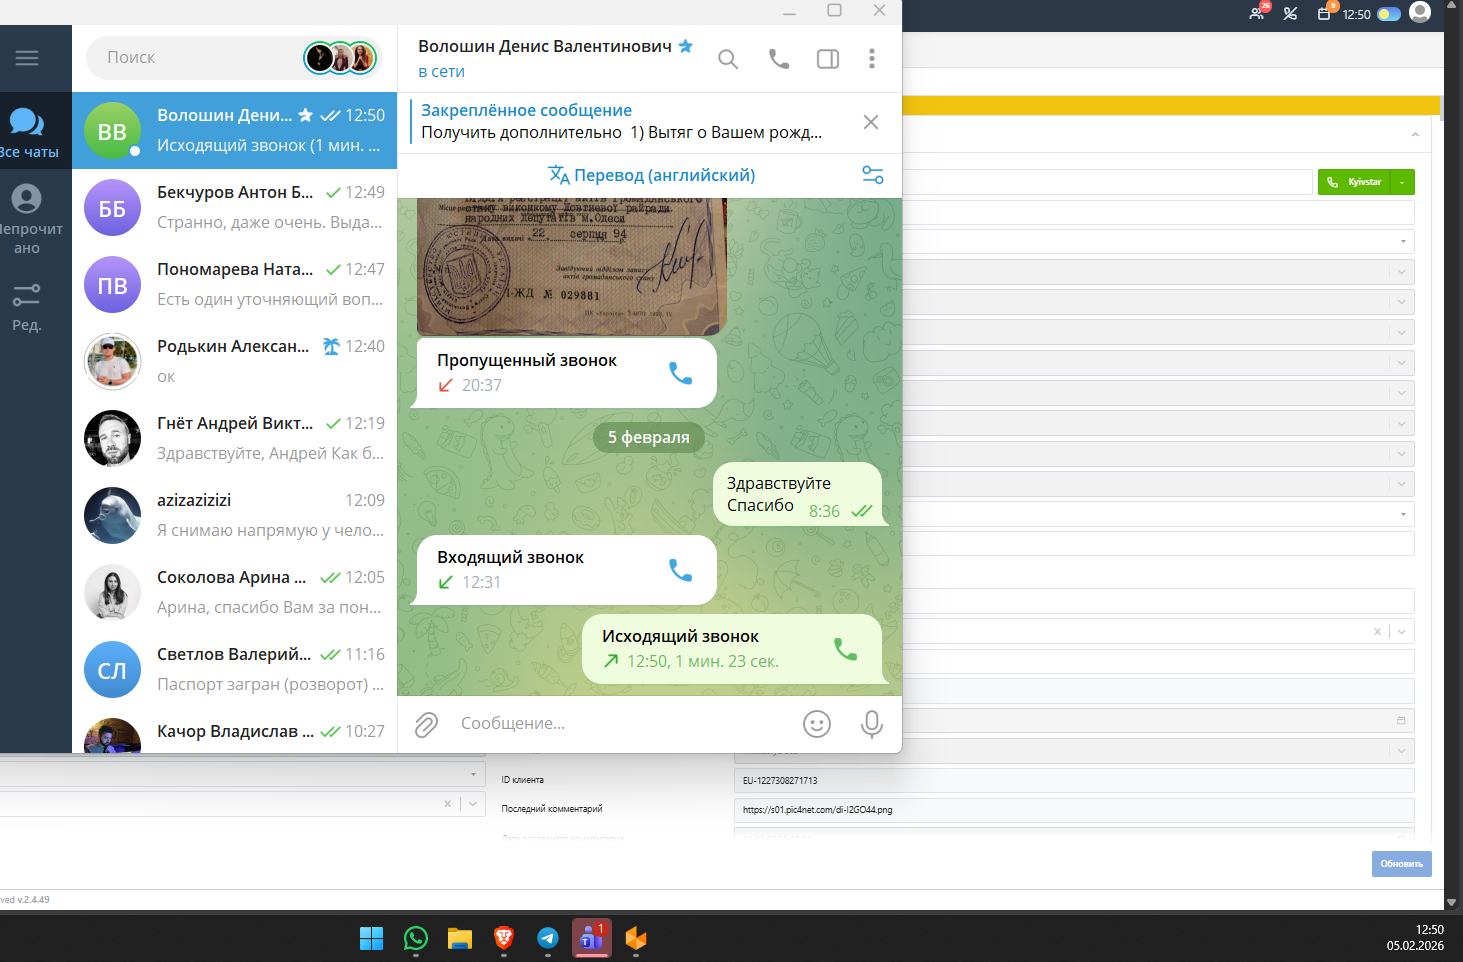Open Microsoft Teams from the taskbar

[592, 938]
